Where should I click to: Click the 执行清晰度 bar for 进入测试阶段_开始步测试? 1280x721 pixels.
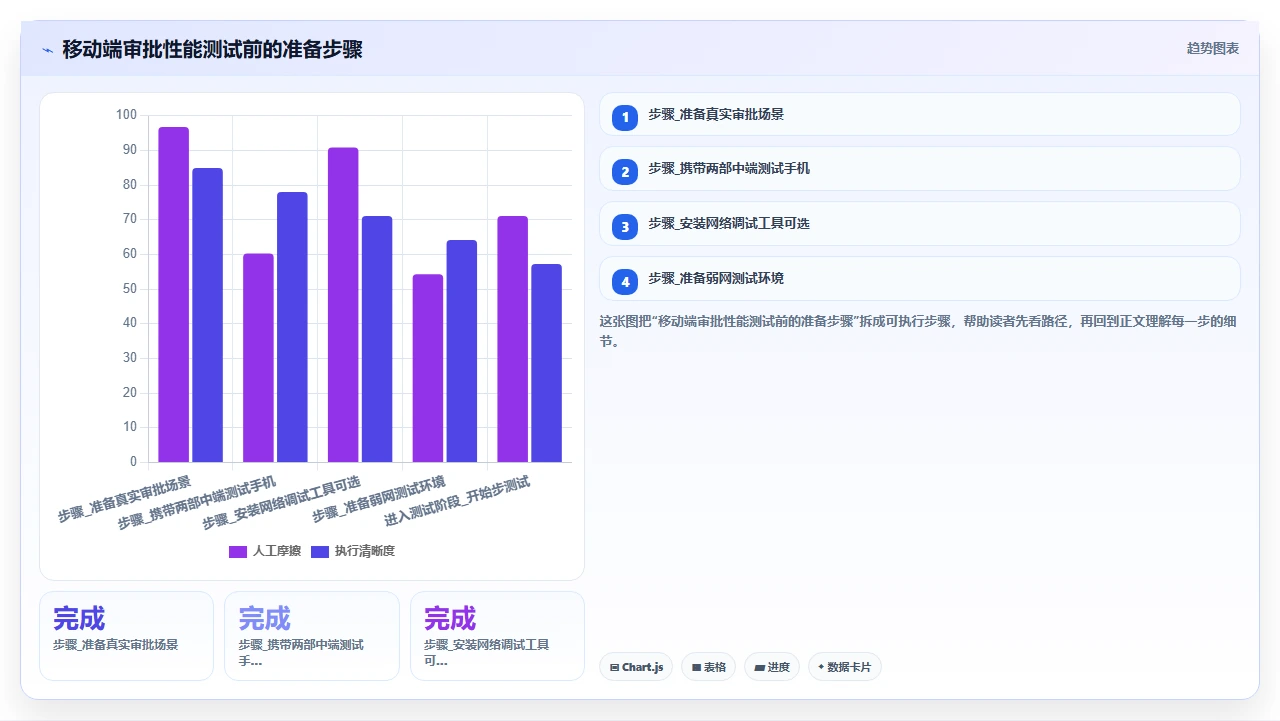[546, 363]
